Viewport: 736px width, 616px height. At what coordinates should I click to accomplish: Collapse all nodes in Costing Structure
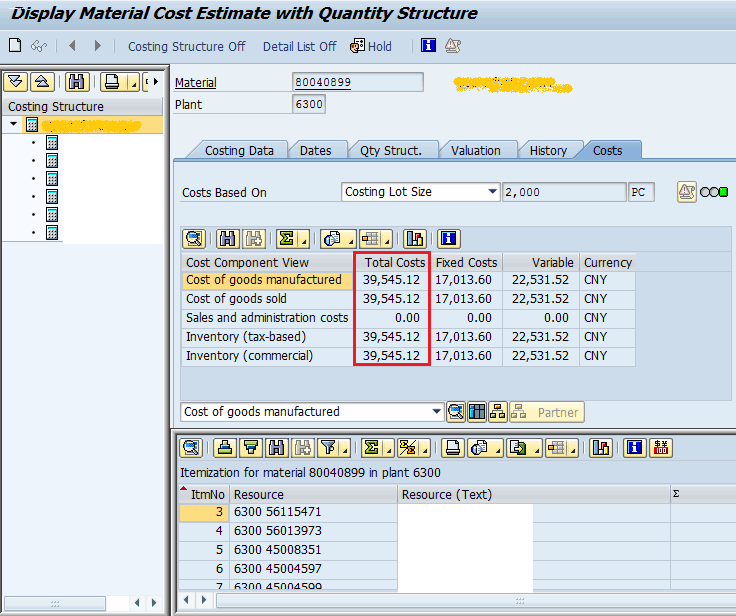click(x=42, y=82)
